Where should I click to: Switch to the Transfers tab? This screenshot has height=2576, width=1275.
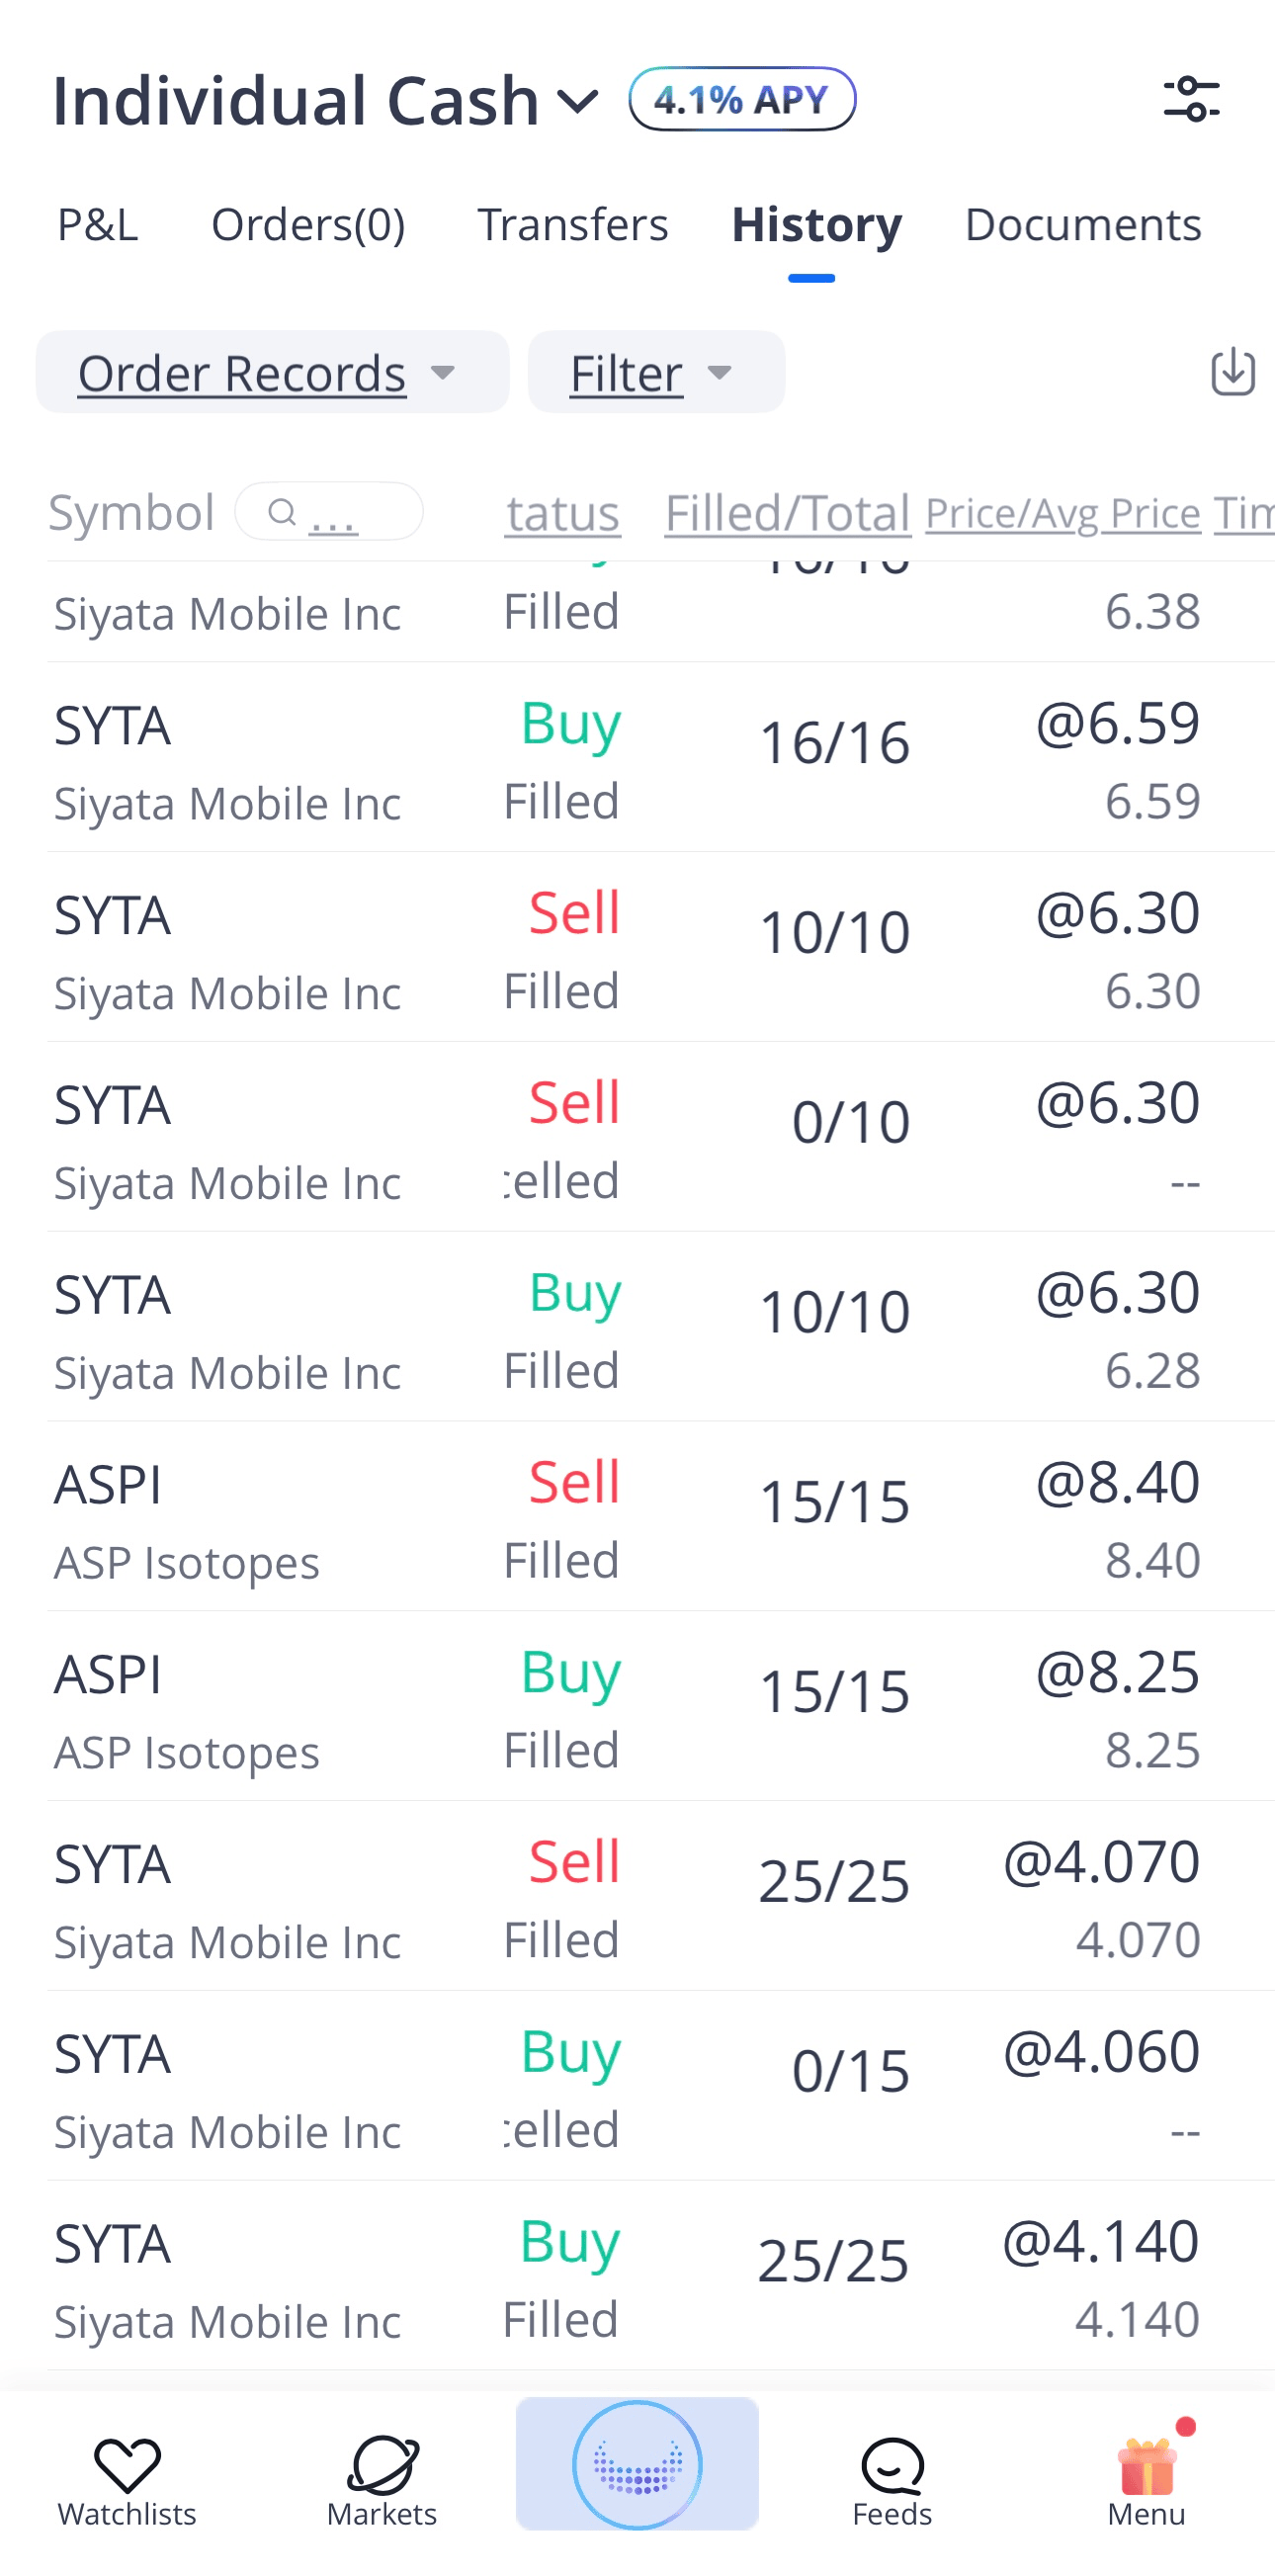pos(572,224)
